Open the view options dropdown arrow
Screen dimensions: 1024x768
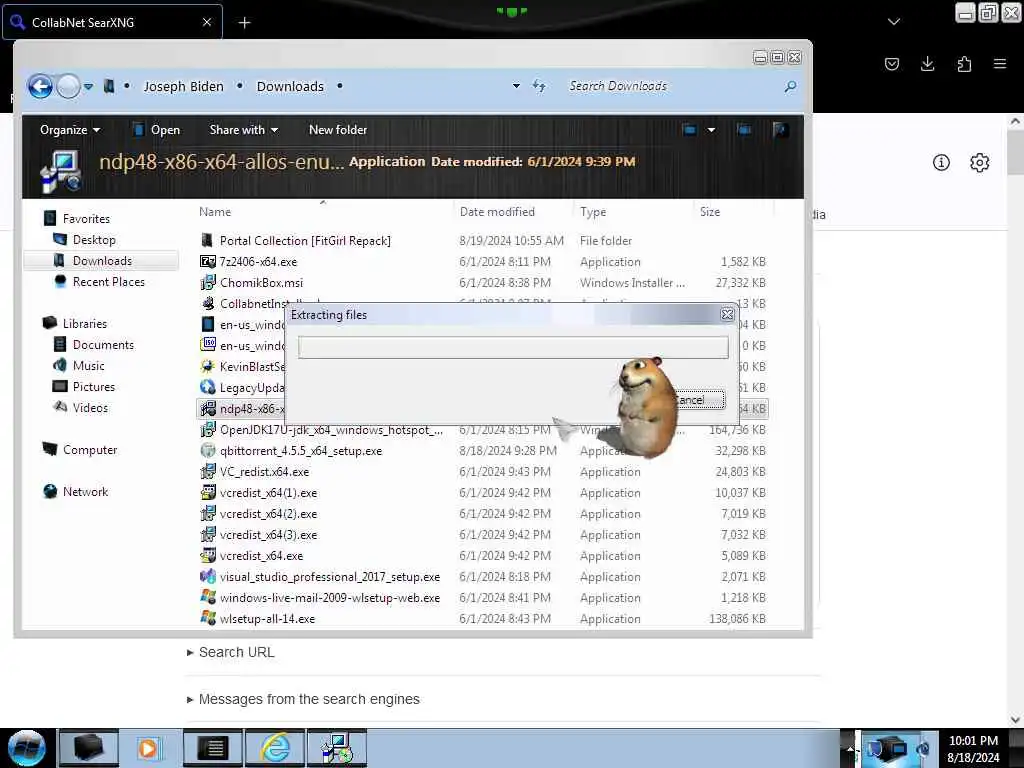(711, 130)
